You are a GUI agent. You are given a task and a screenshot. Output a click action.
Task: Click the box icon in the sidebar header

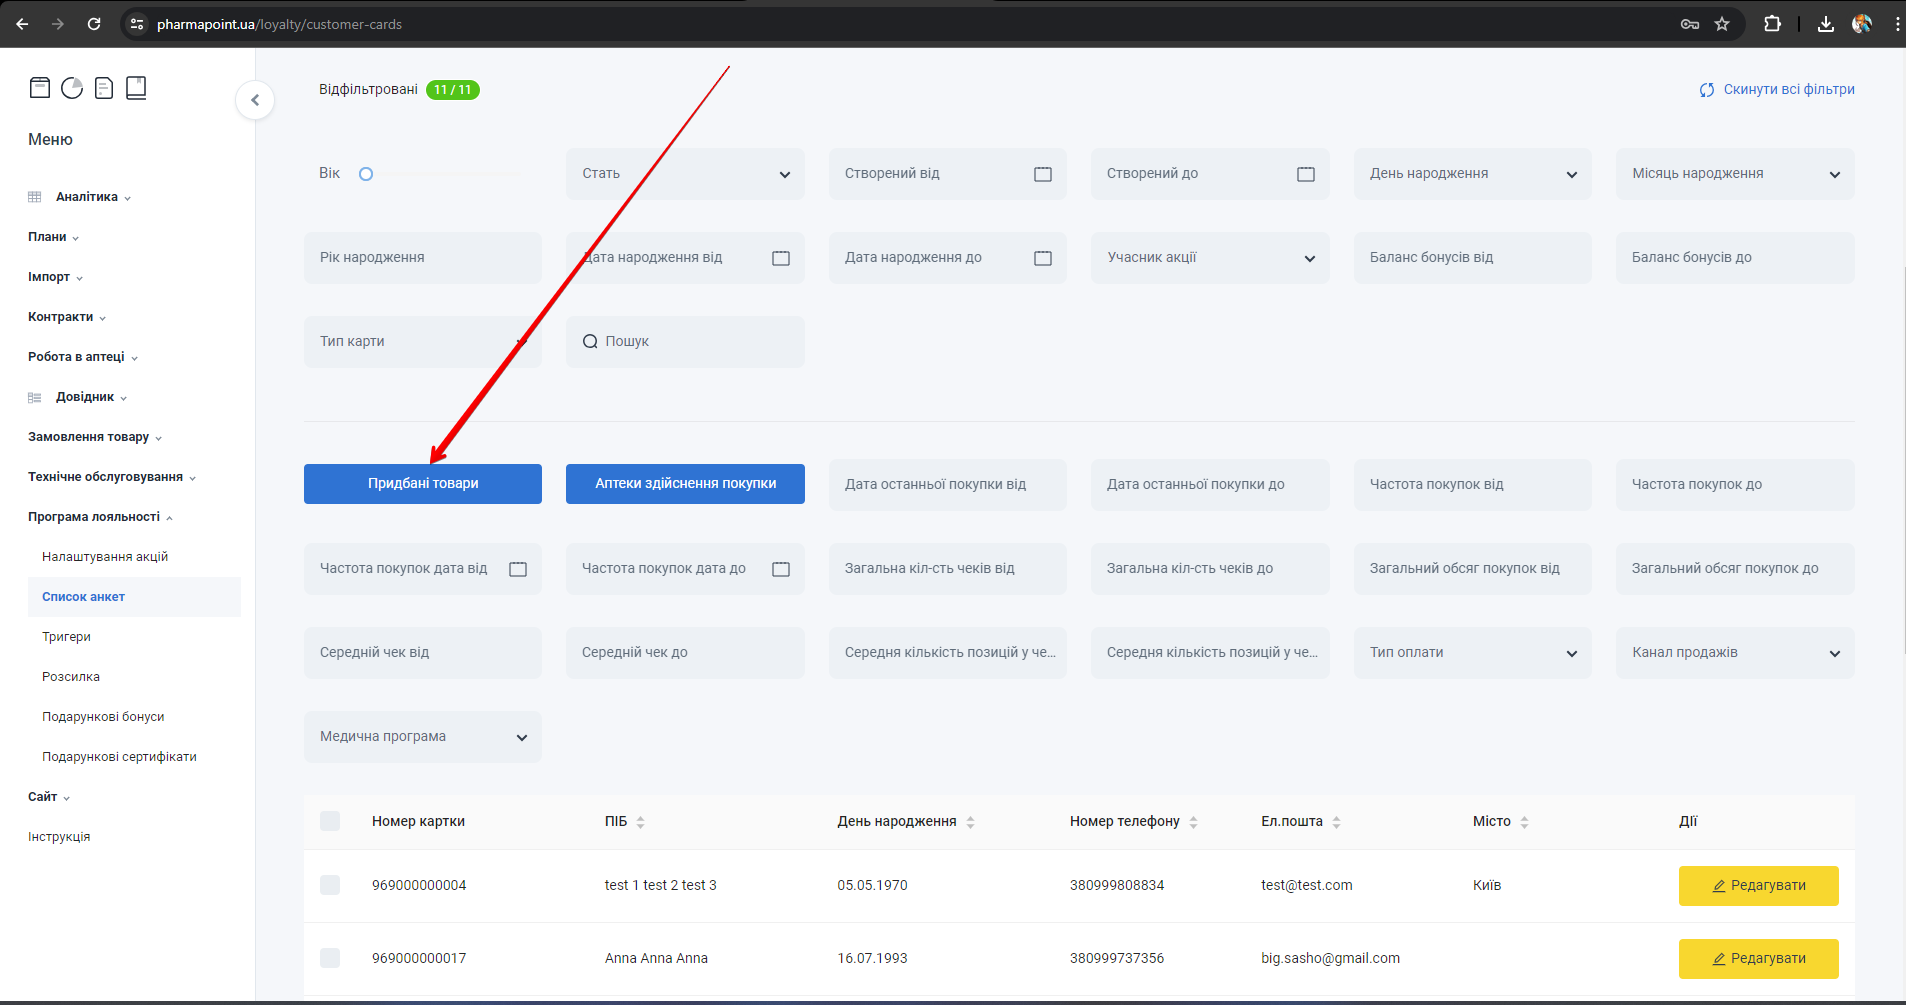click(40, 88)
